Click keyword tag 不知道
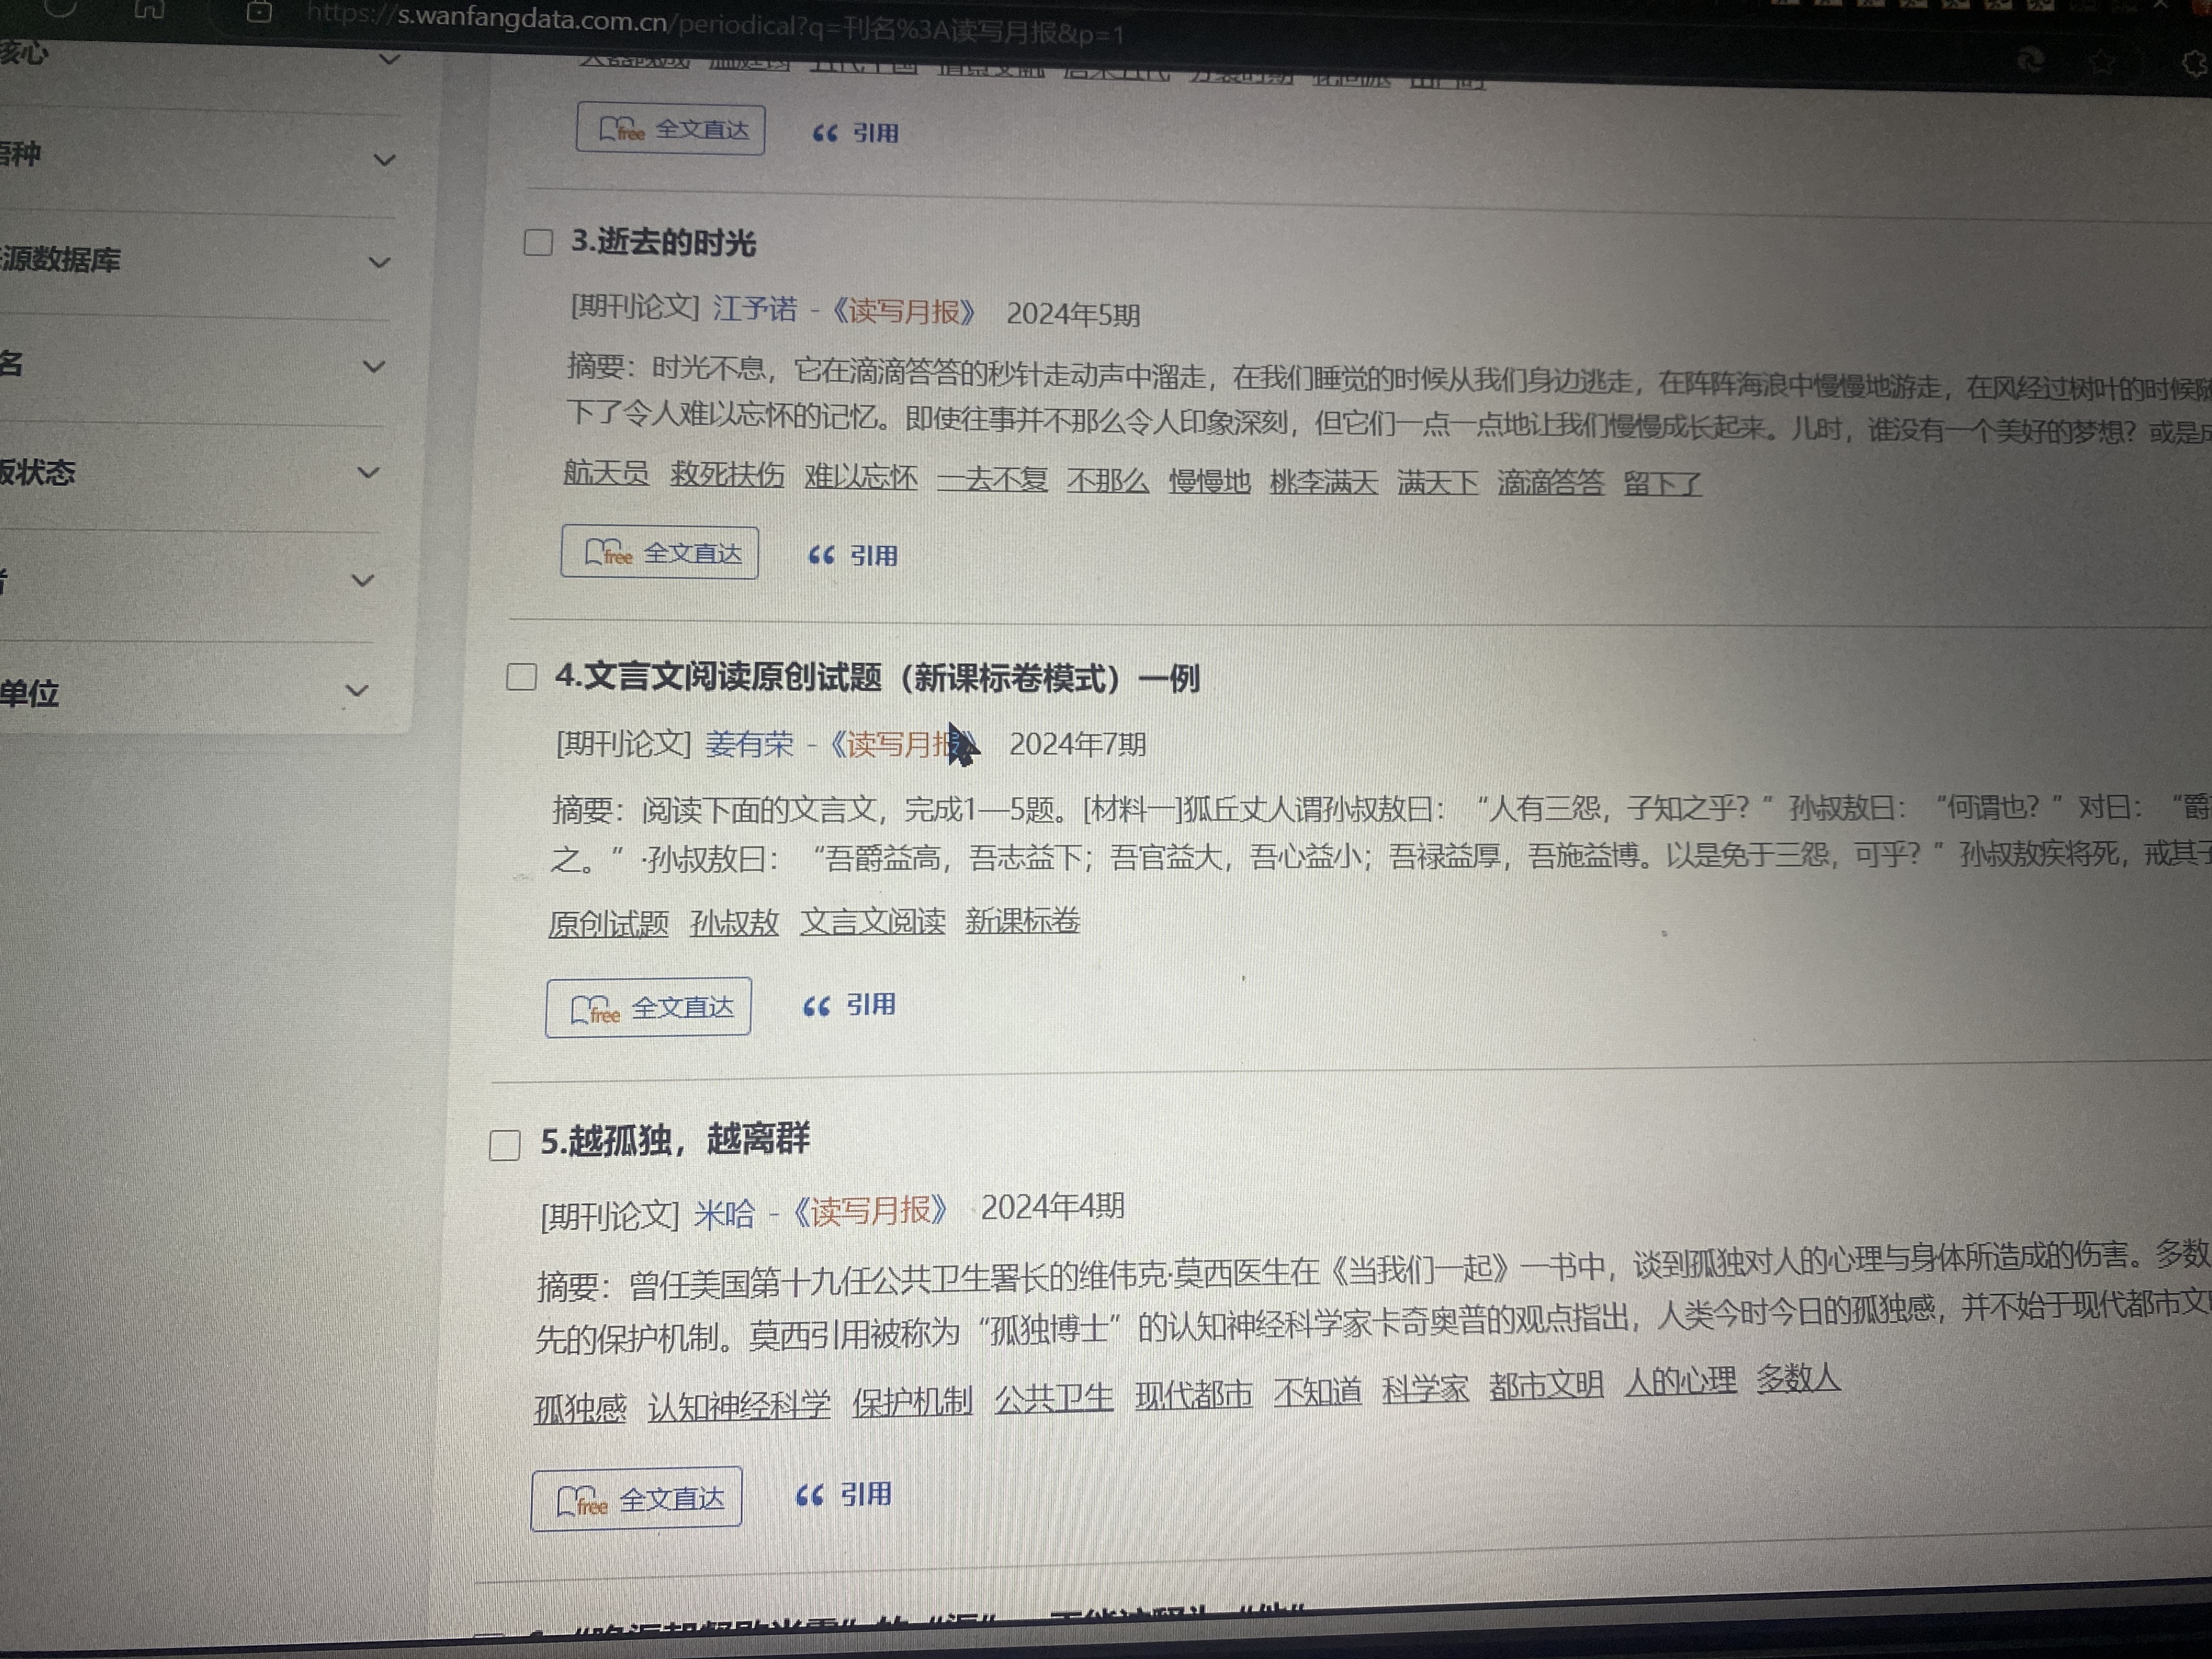Image resolution: width=2212 pixels, height=1659 pixels. tap(1317, 1391)
